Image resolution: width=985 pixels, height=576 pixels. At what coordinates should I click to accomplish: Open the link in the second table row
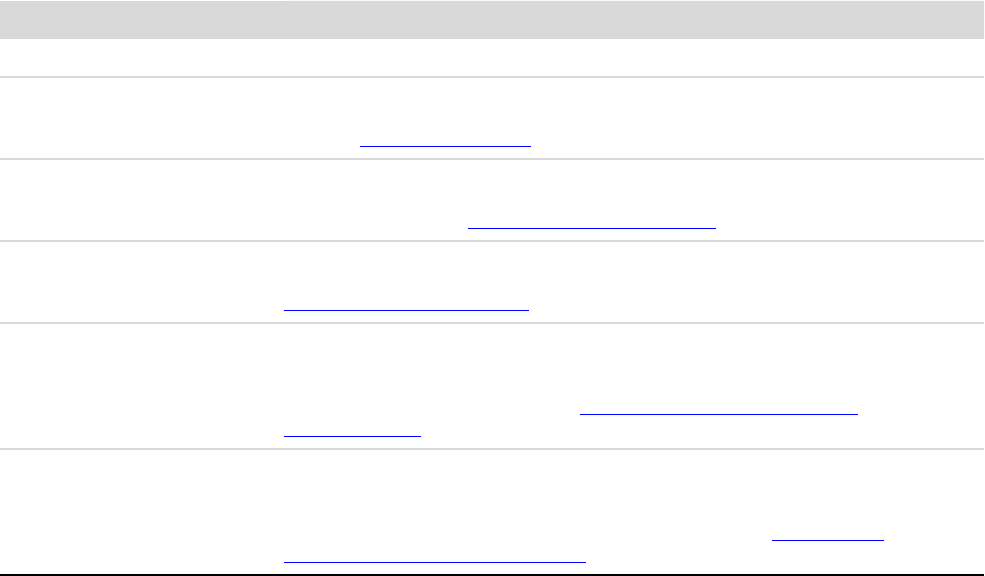tap(445, 143)
